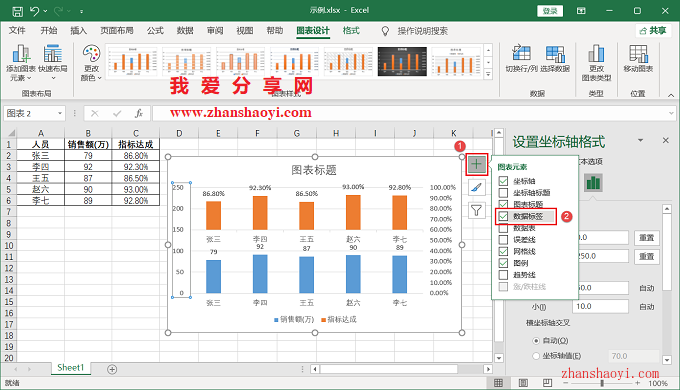Open the Undo history dropdown arrow
The image size is (680, 390).
(x=45, y=11)
